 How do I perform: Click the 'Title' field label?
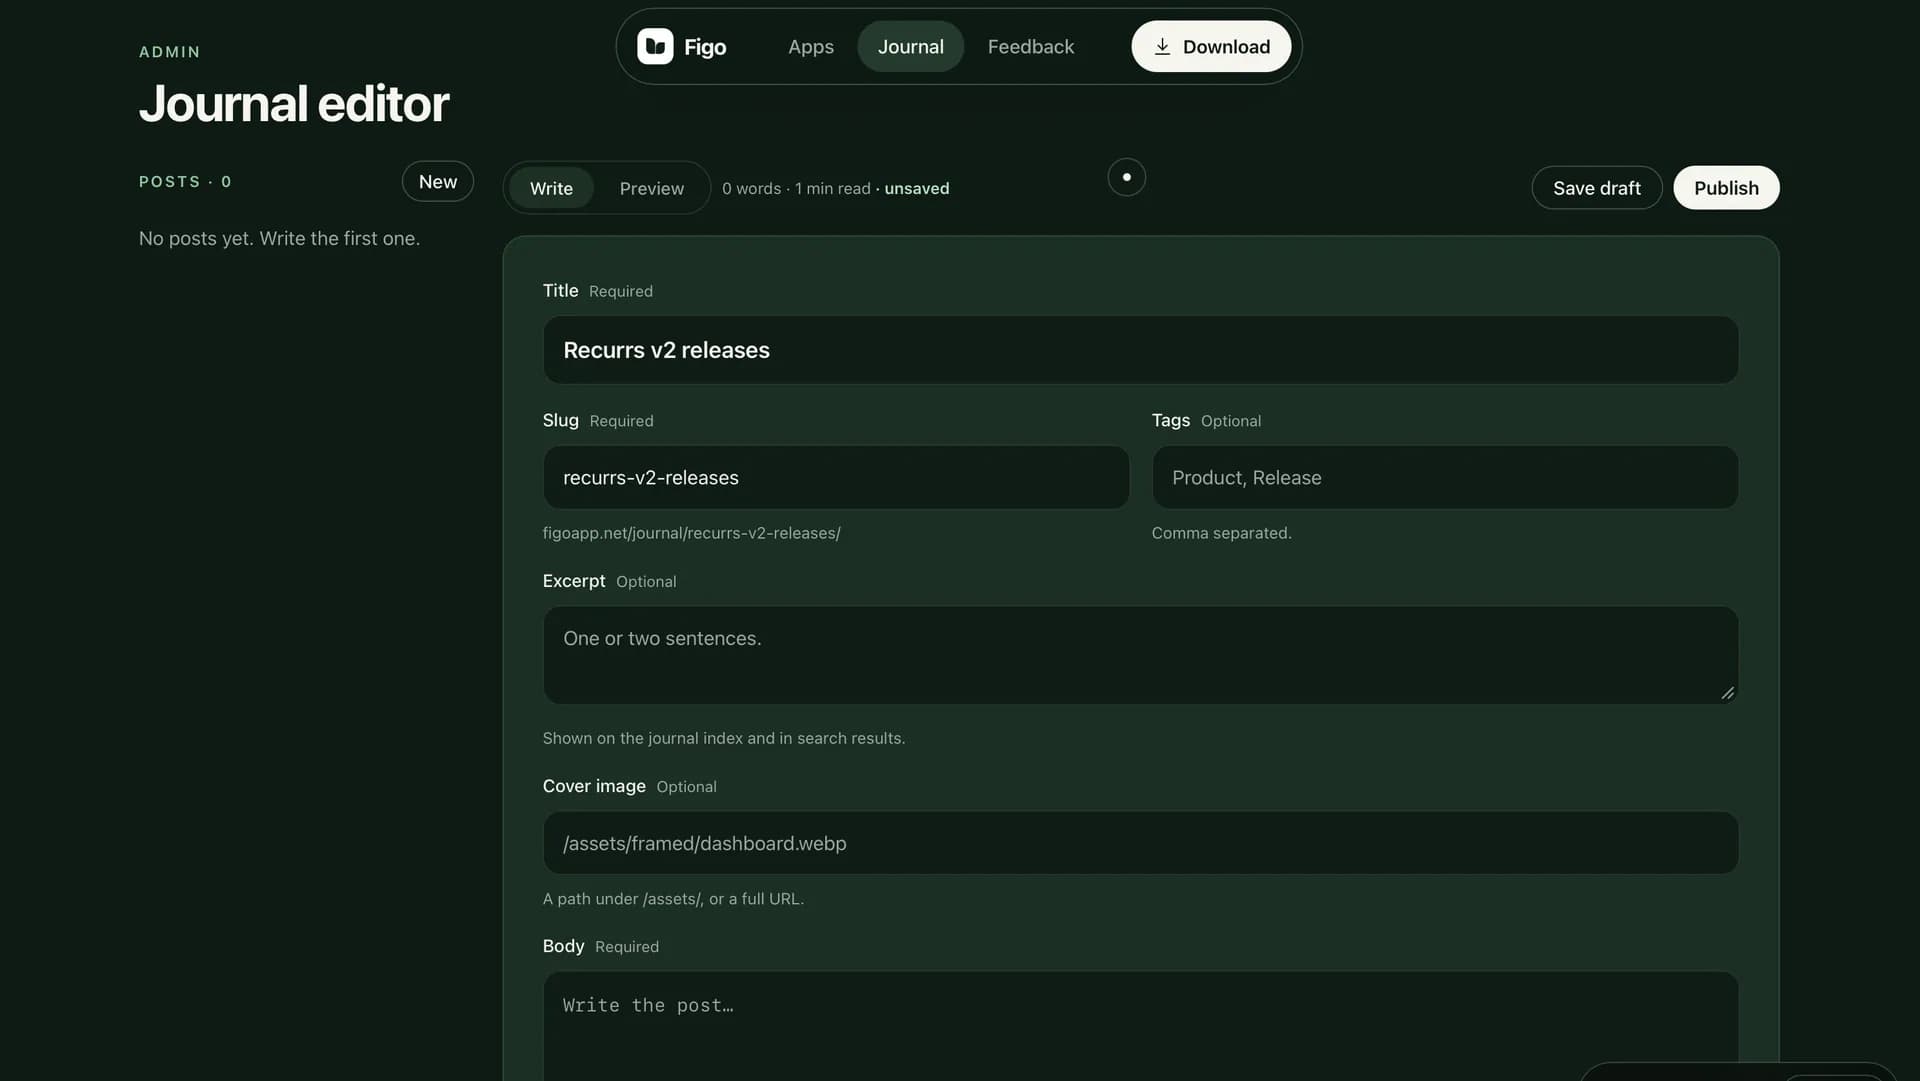(x=560, y=290)
